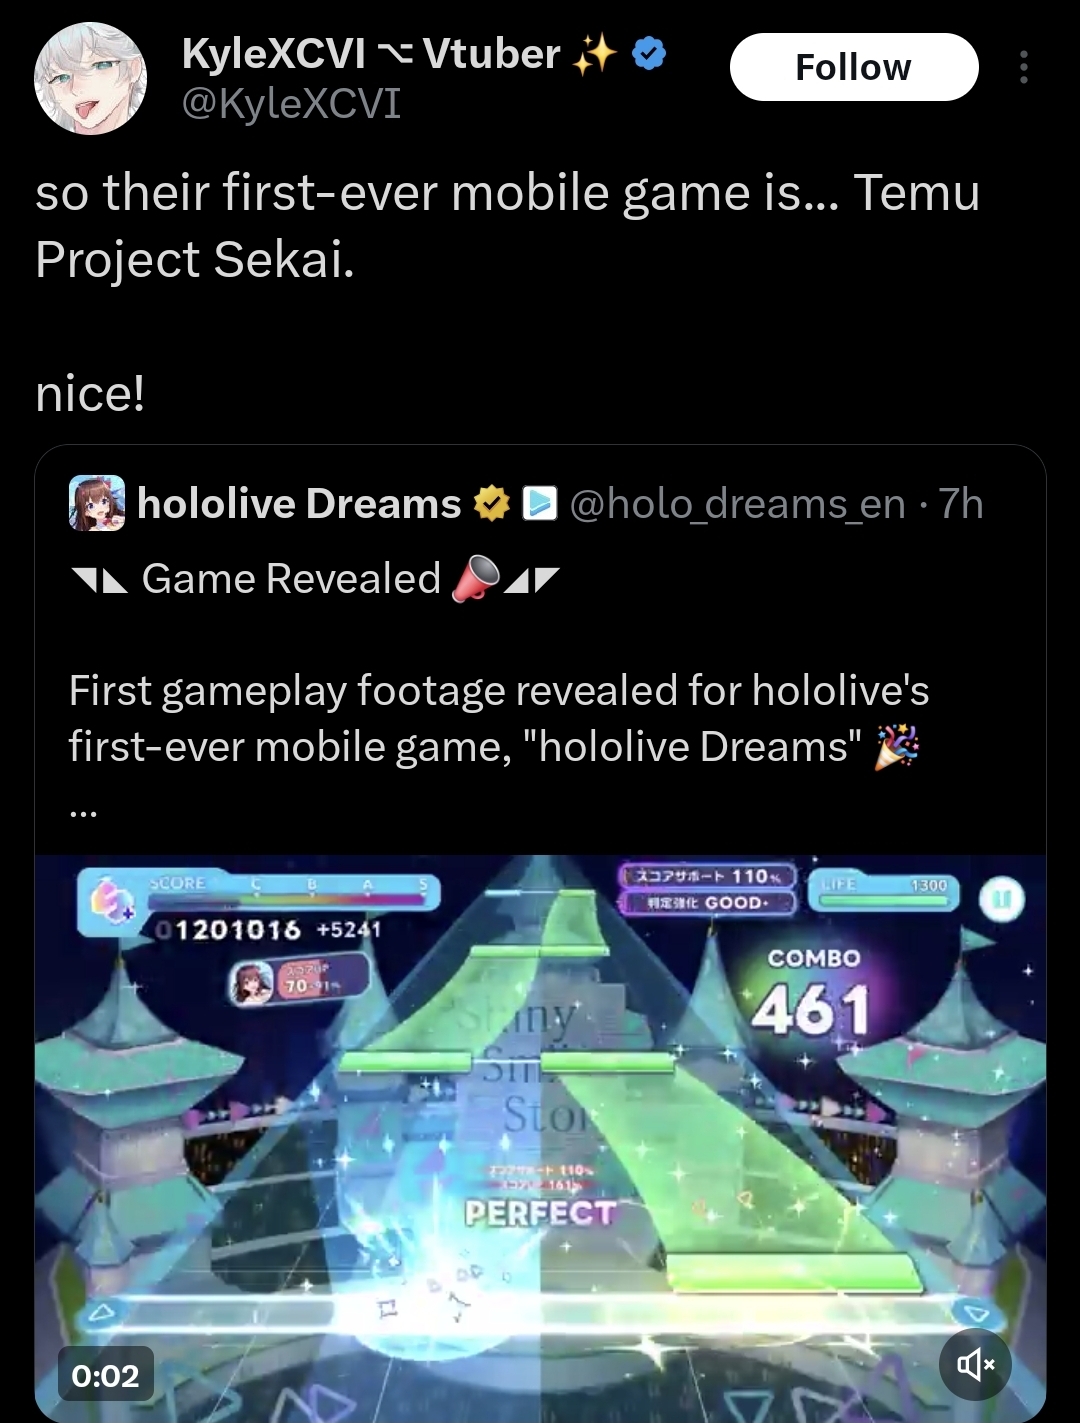Click the blue verified badge next to KyleXCVI
1080x1423 pixels.
click(650, 54)
